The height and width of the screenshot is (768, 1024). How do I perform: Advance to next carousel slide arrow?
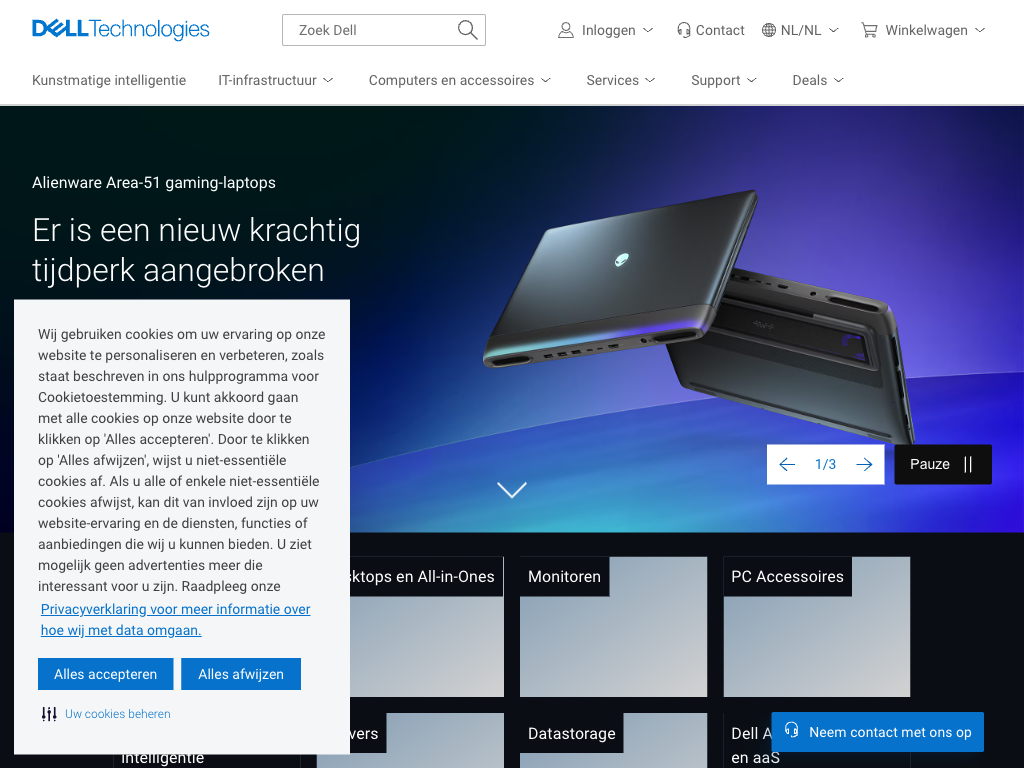pos(864,464)
